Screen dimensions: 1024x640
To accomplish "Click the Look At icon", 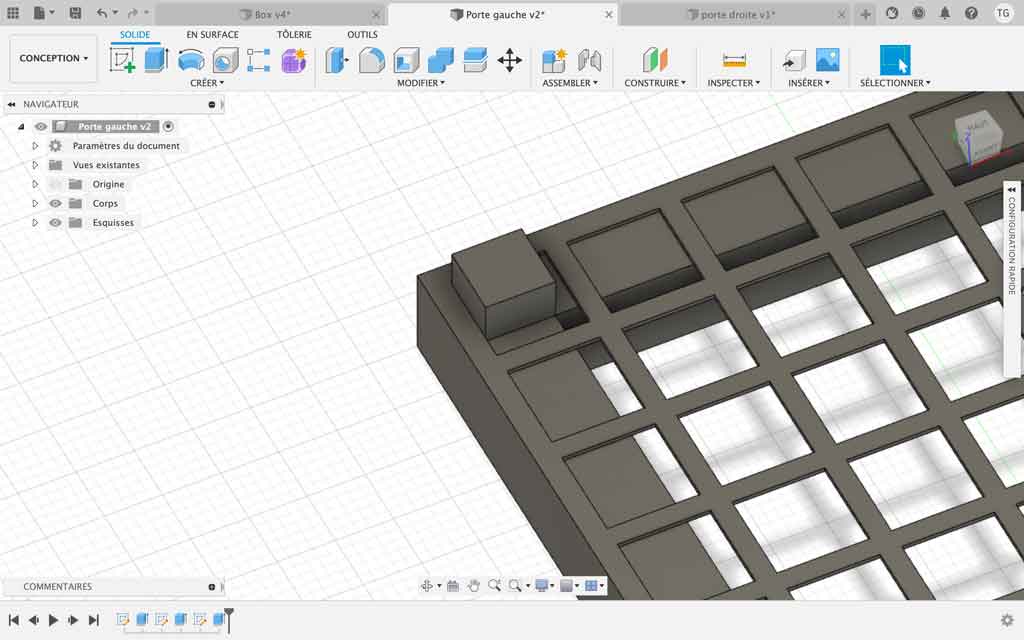I will (x=453, y=586).
